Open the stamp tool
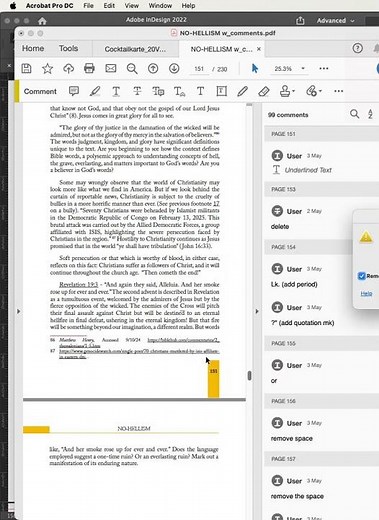The image size is (379, 520). click(287, 91)
